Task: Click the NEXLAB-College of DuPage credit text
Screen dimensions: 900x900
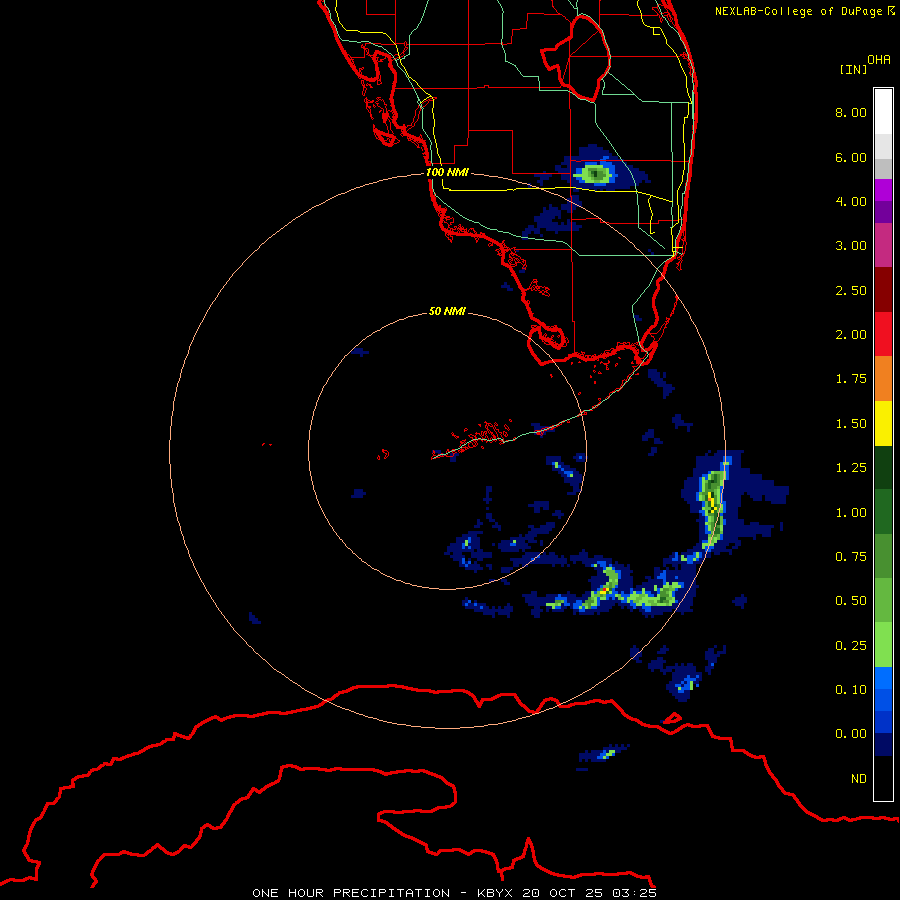Action: click(798, 11)
